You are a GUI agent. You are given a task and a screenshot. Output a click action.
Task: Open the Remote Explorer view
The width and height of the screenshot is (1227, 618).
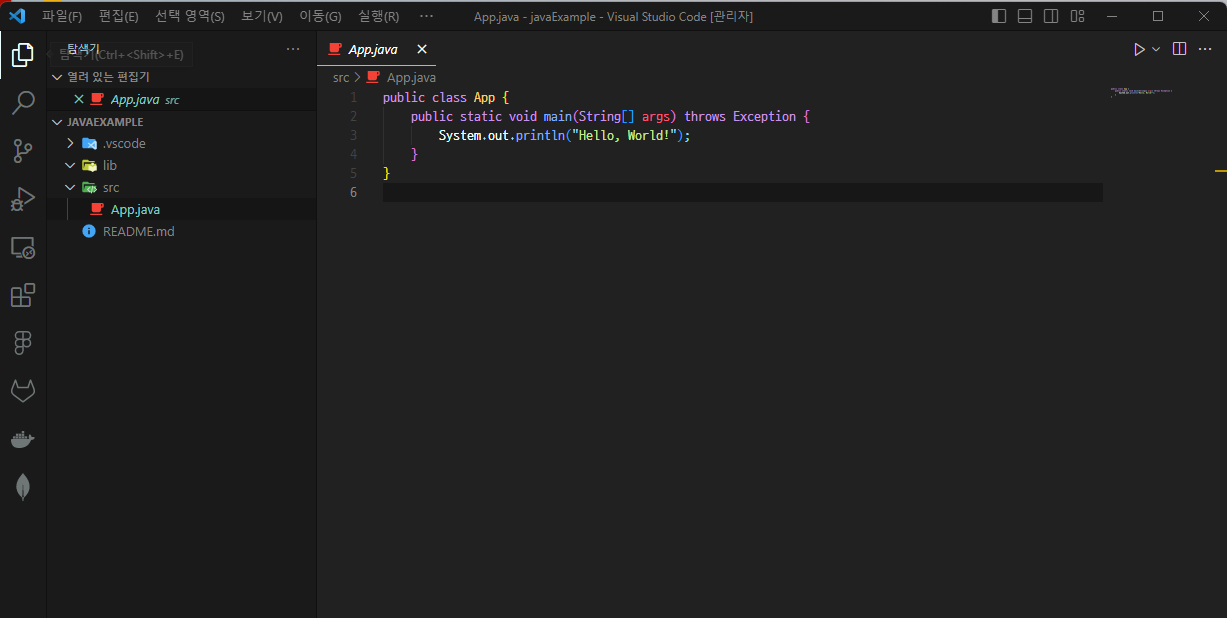coord(22,247)
